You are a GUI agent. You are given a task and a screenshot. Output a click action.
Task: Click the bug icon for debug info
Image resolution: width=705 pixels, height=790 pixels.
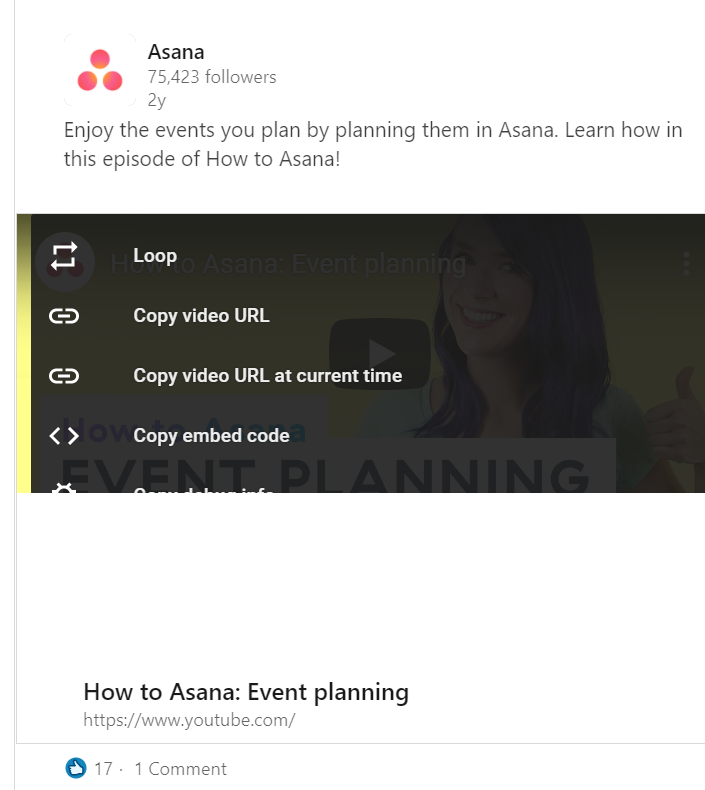point(64,488)
